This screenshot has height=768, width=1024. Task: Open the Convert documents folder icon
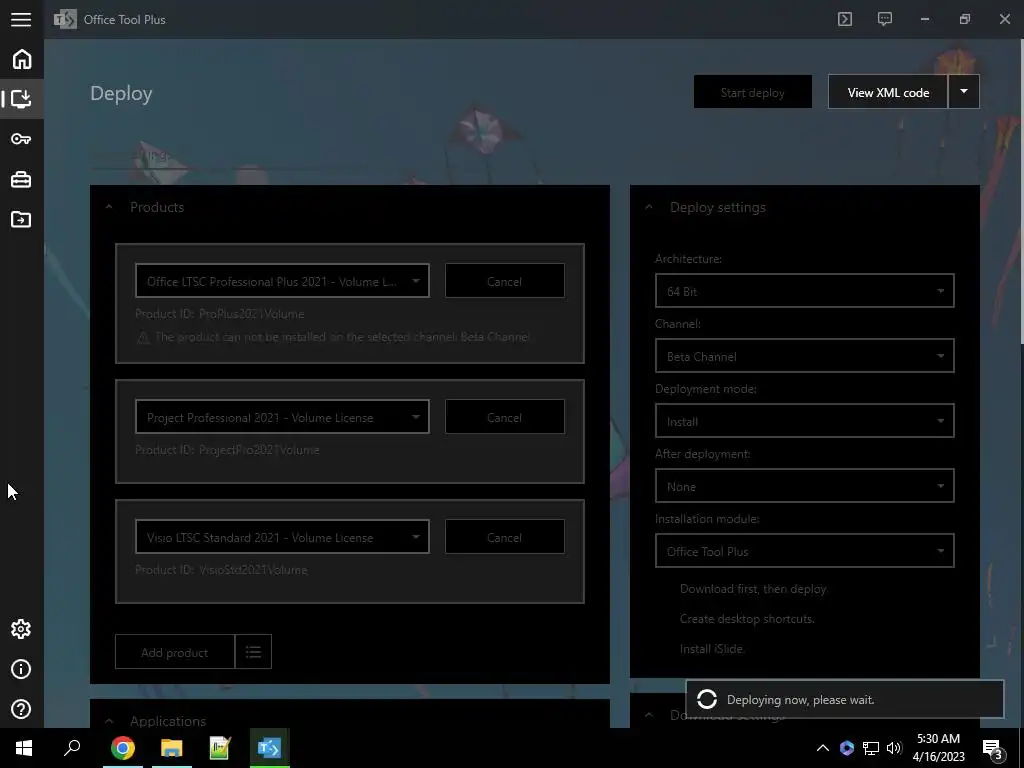21,219
